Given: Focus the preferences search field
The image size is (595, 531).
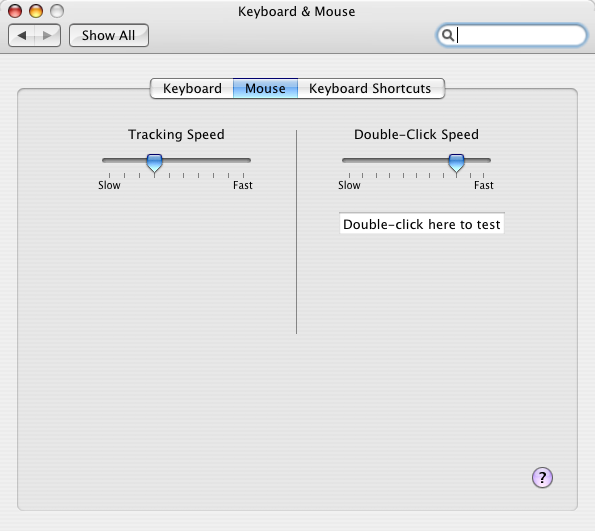Looking at the screenshot, I should [x=512, y=35].
